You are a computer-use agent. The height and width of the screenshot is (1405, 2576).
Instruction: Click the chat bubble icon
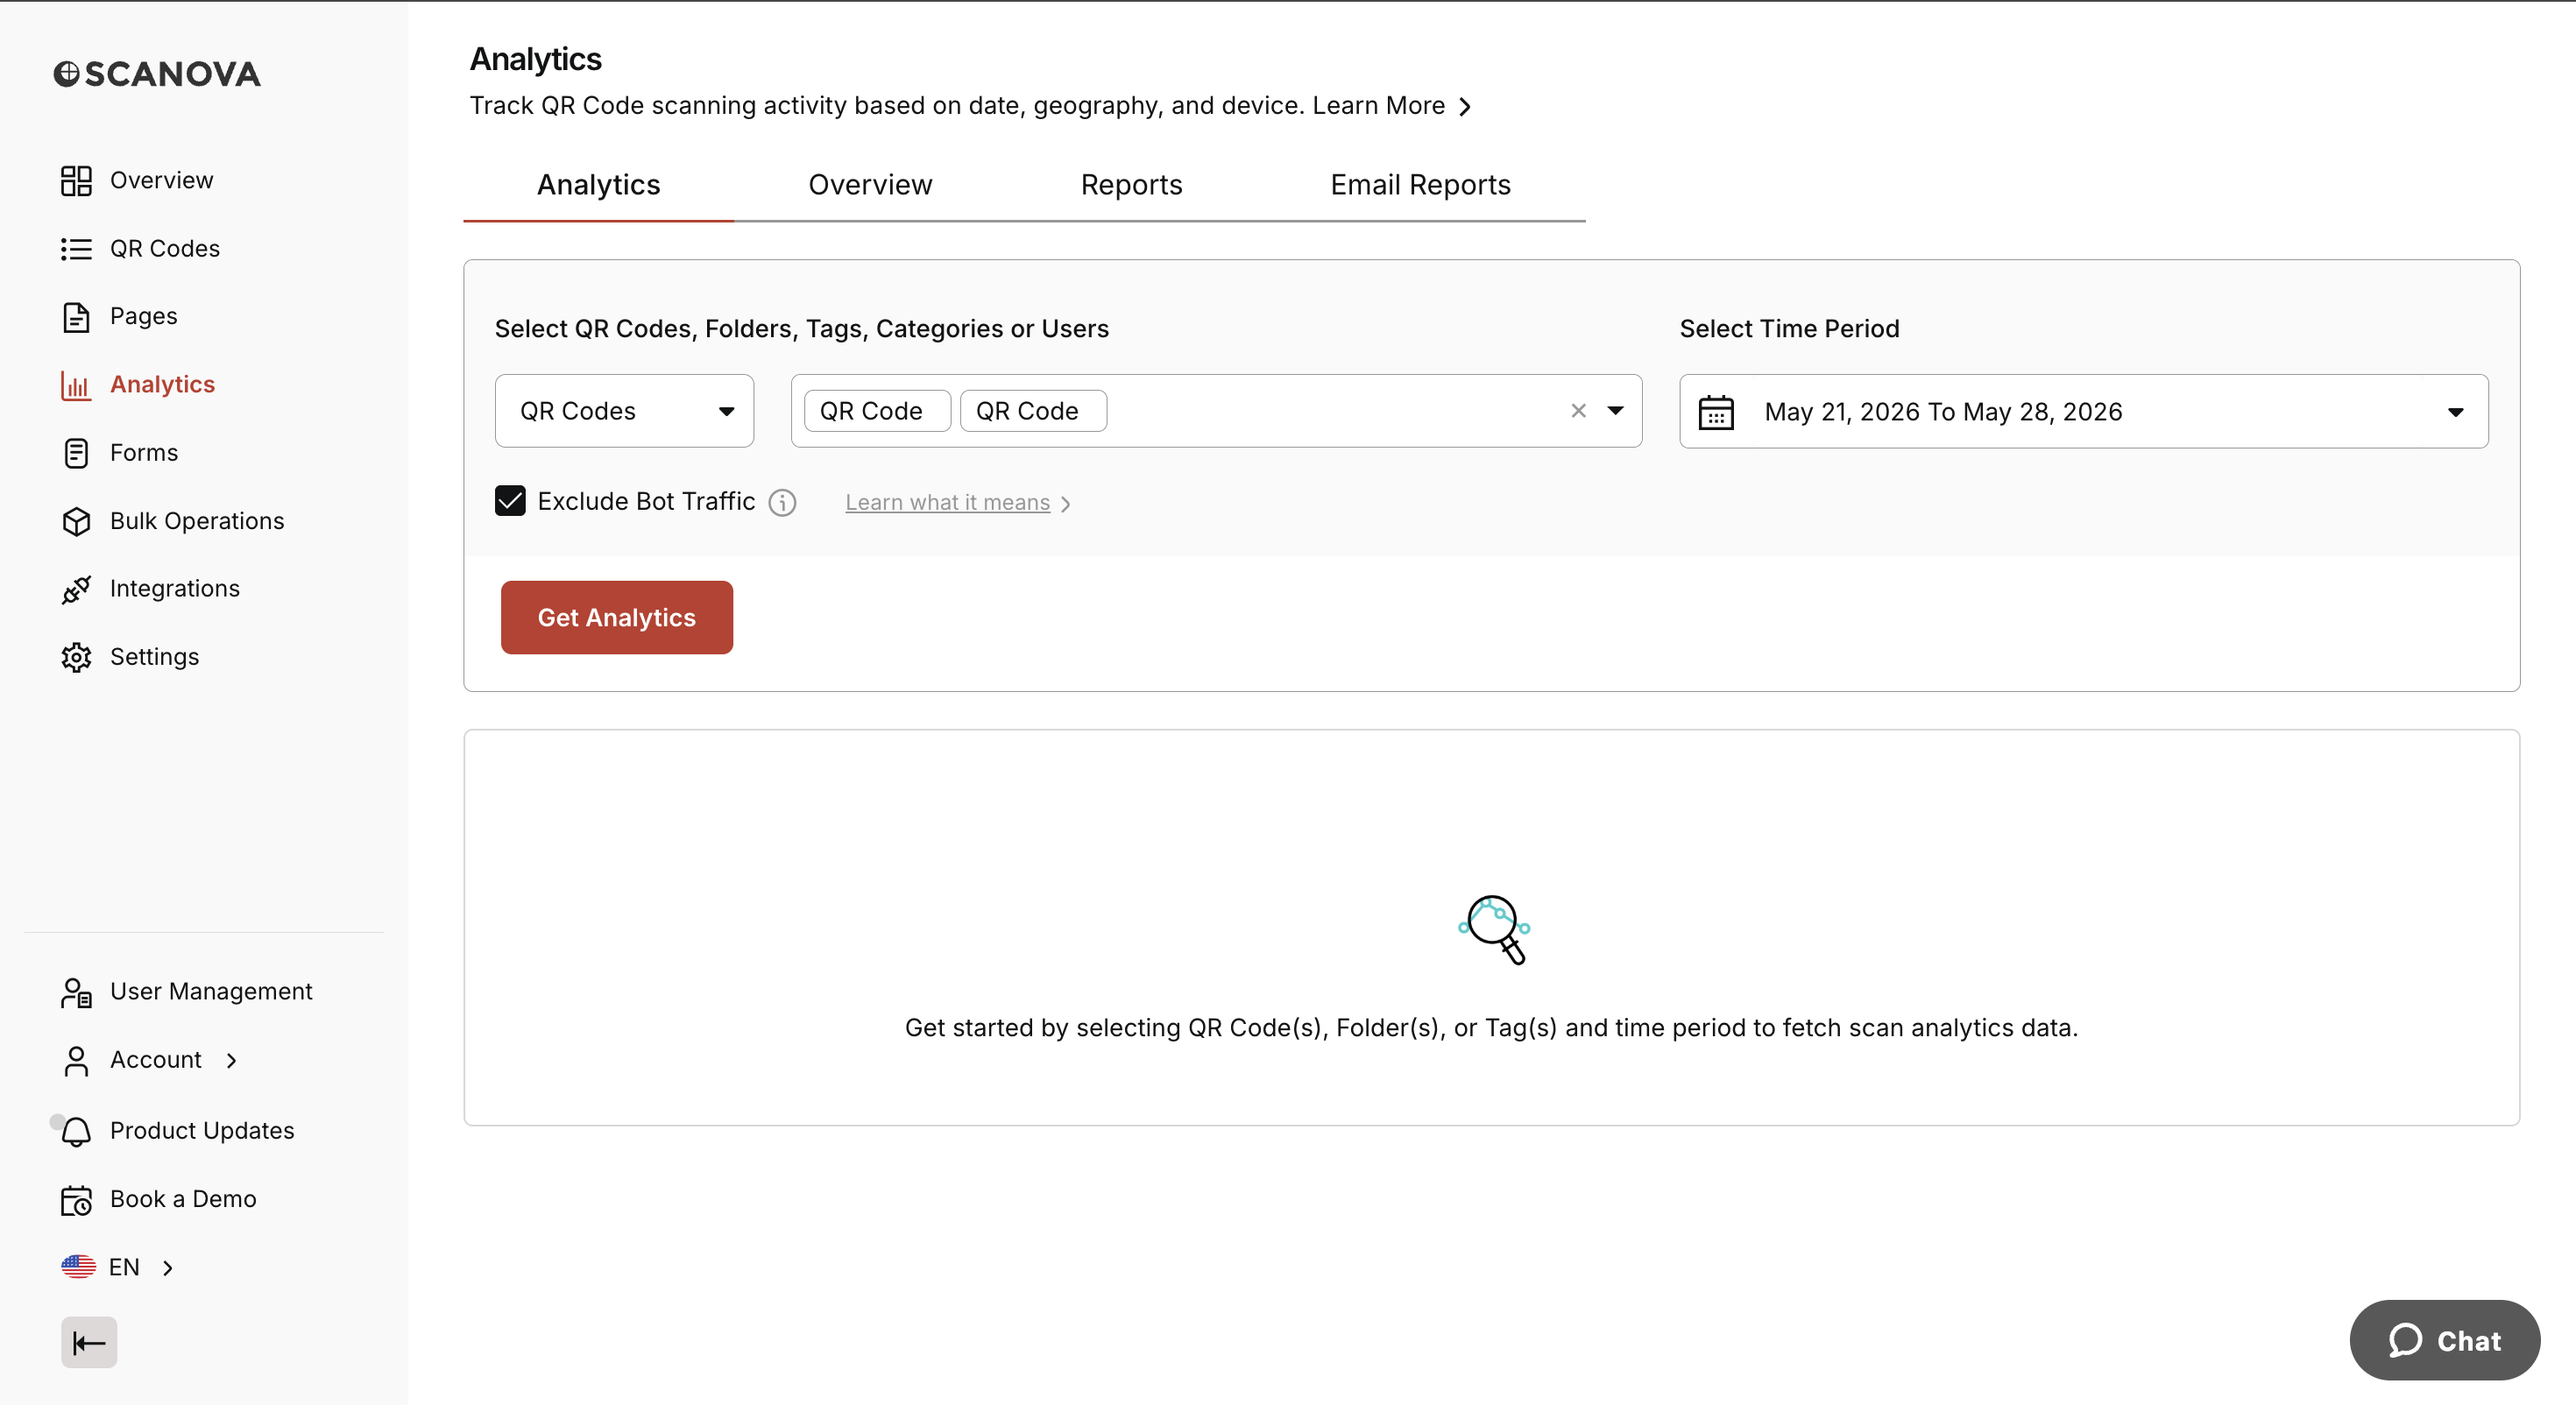pos(2405,1340)
